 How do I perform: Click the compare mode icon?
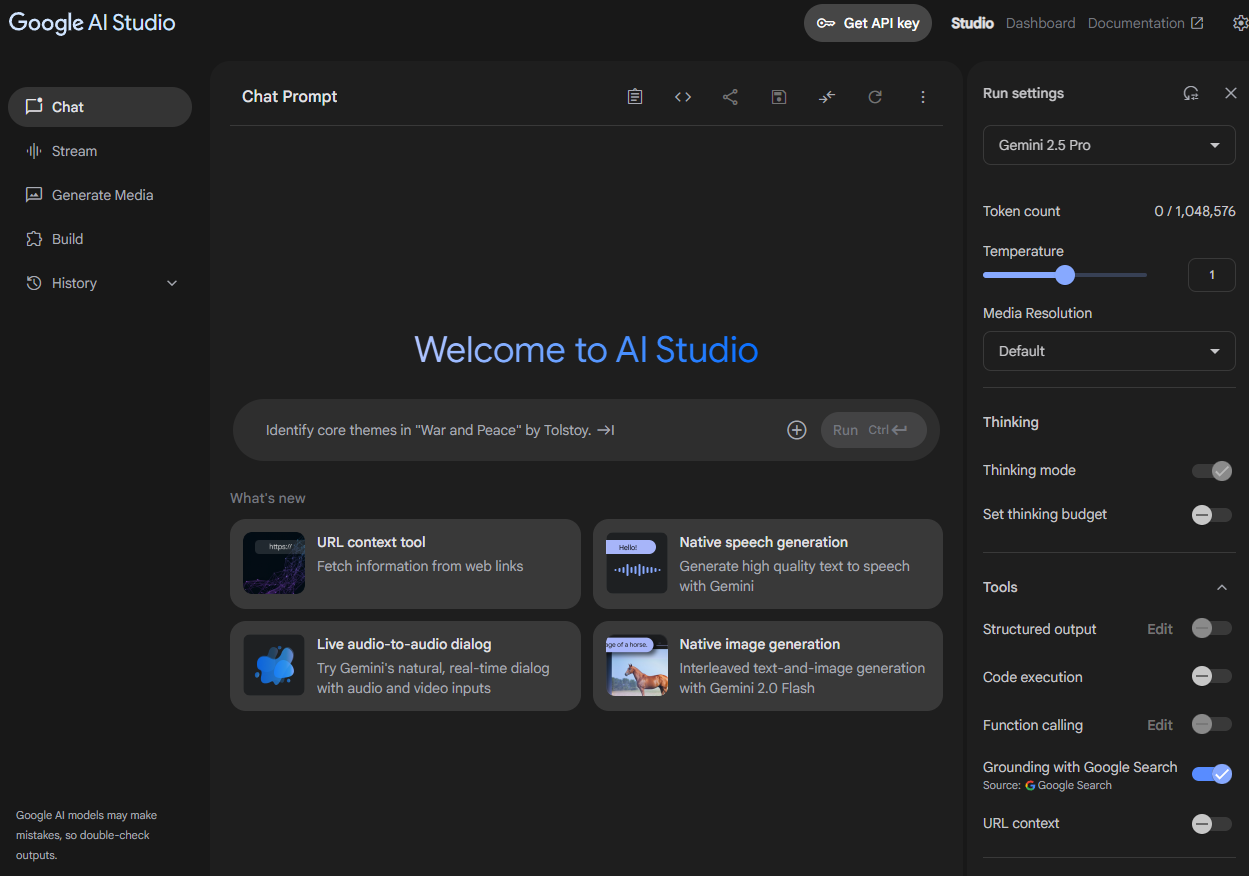point(827,97)
